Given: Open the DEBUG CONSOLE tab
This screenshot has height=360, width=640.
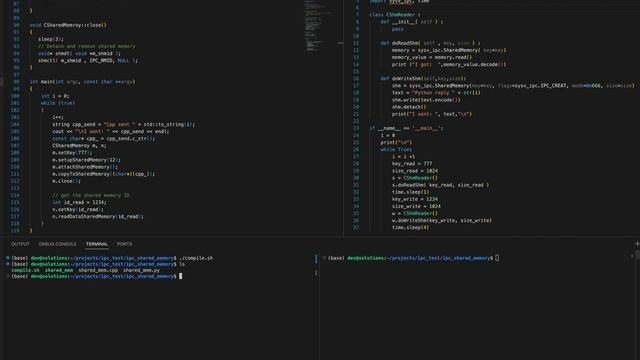Looking at the screenshot, I should click(58, 244).
